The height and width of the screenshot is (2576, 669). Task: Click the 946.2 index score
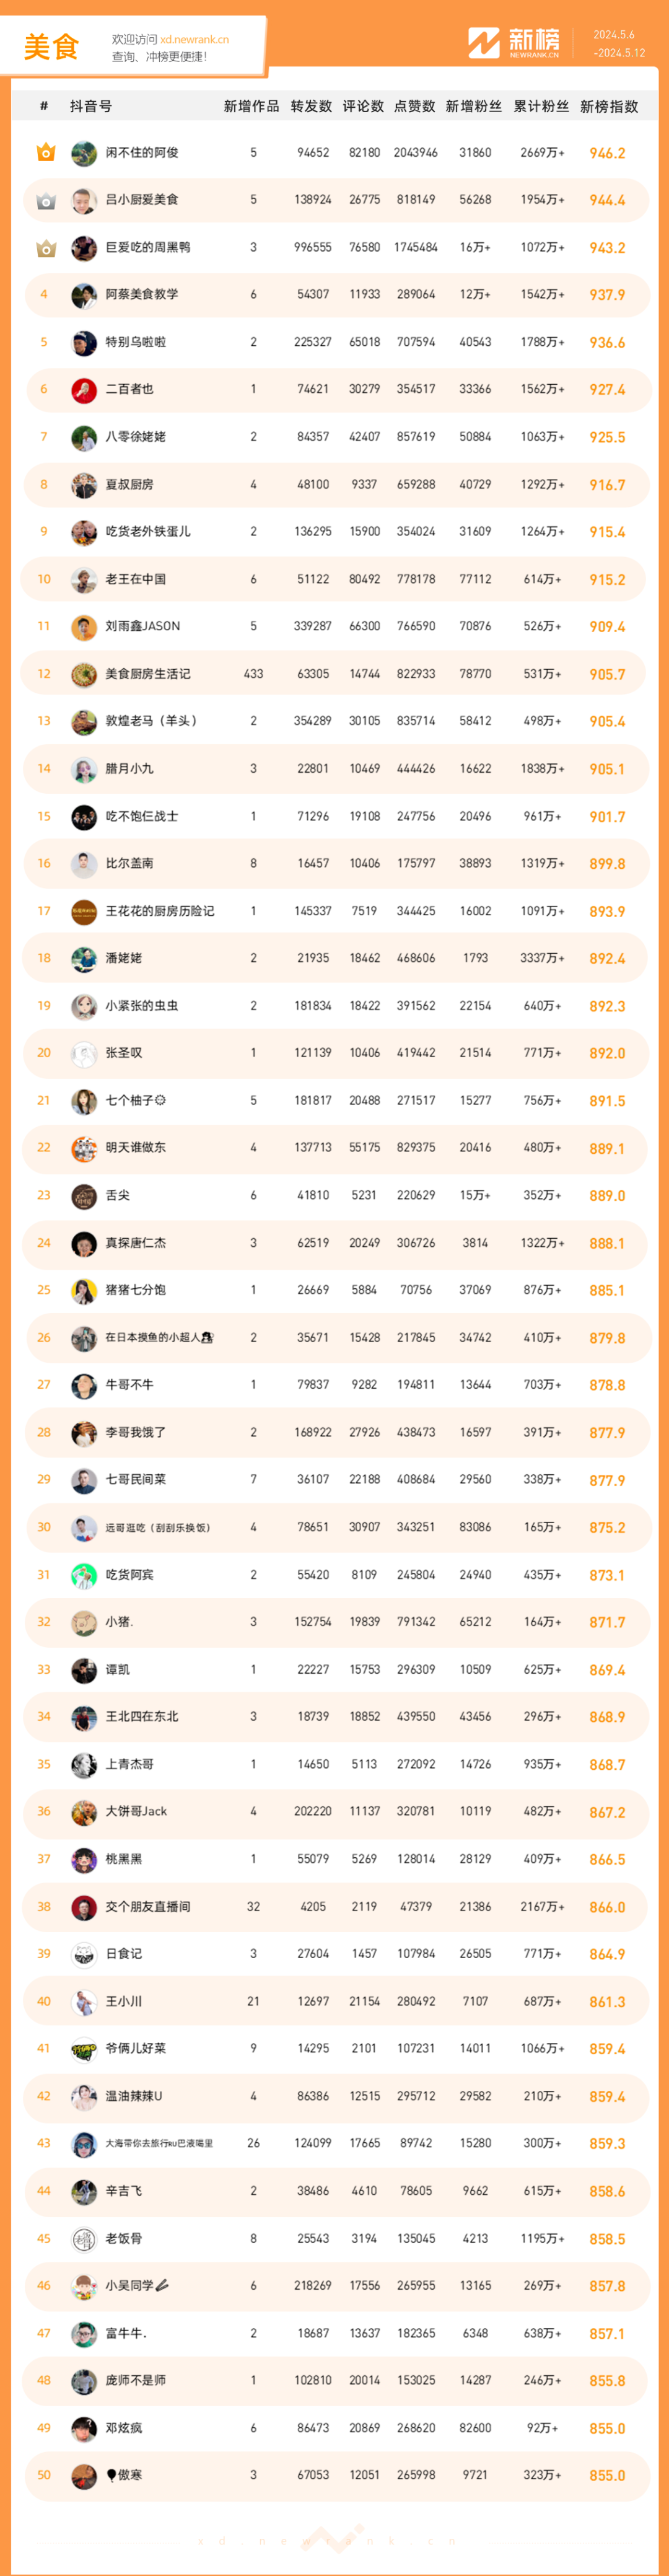[x=607, y=154]
